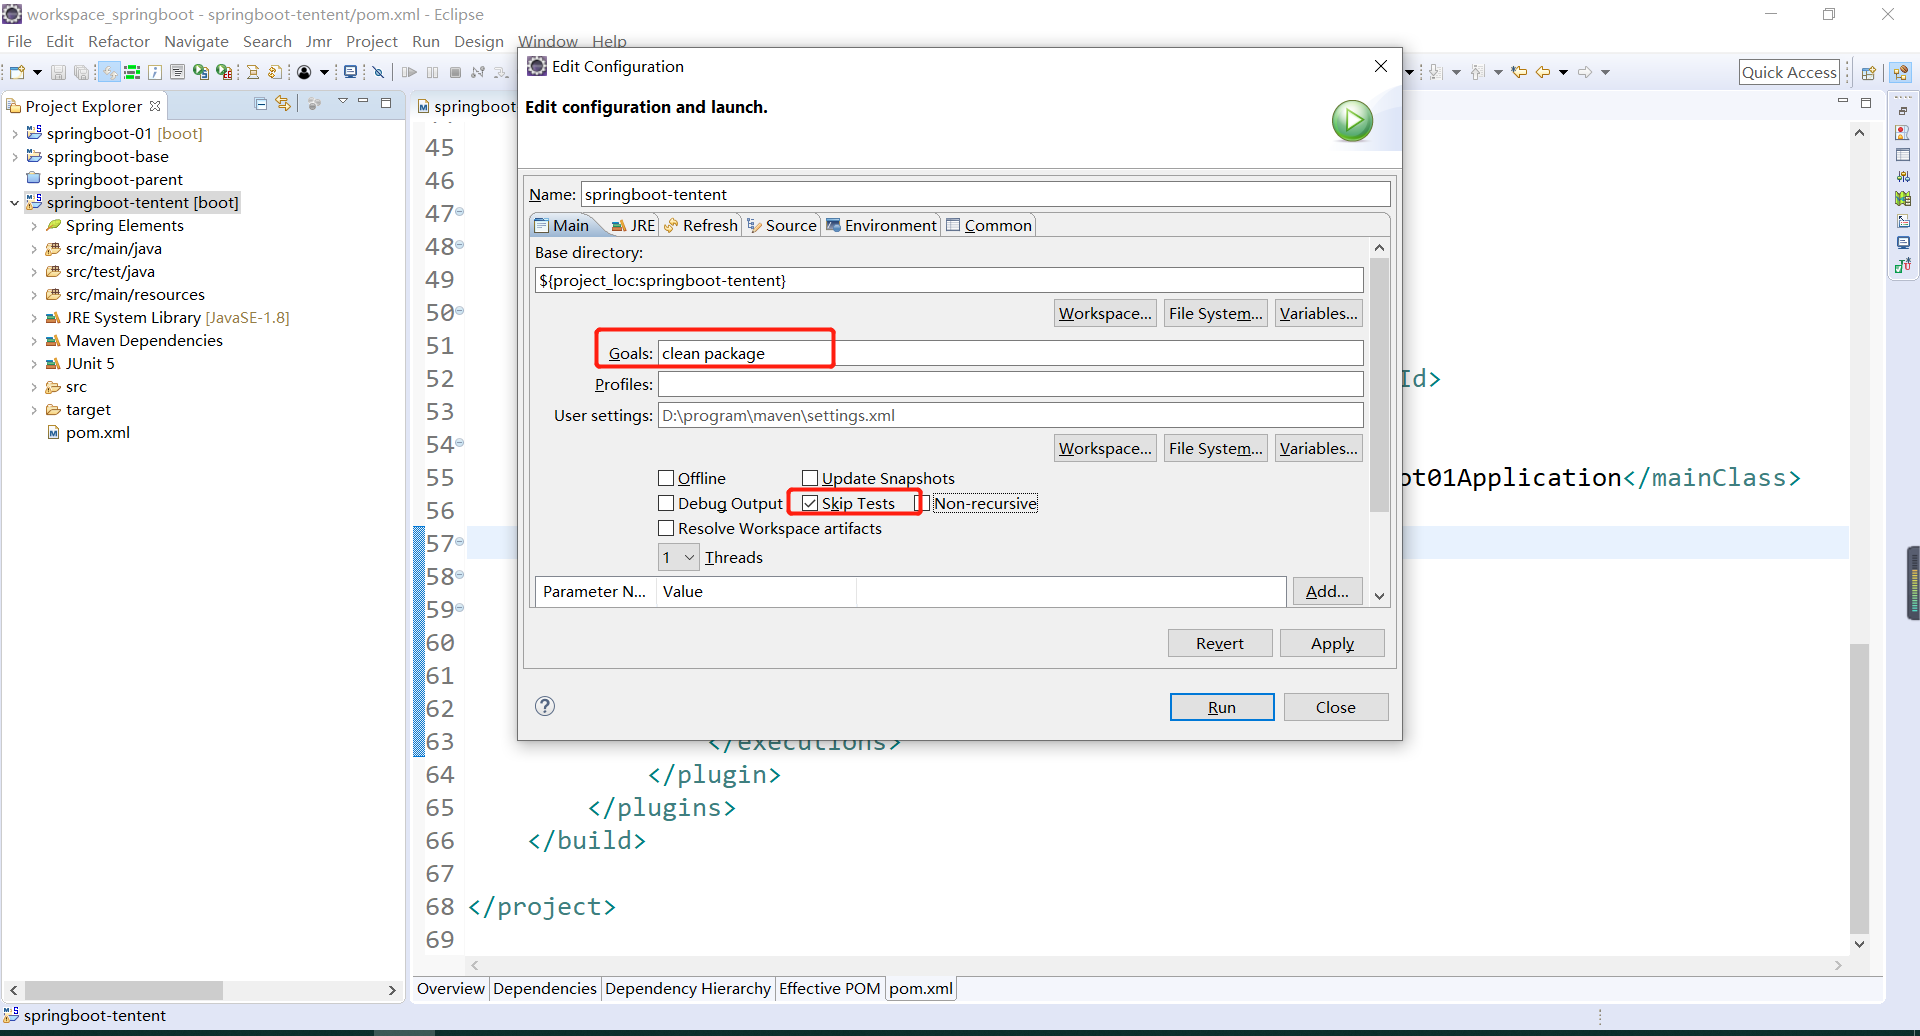Click the JUnit view icon in right trim

tap(1903, 265)
